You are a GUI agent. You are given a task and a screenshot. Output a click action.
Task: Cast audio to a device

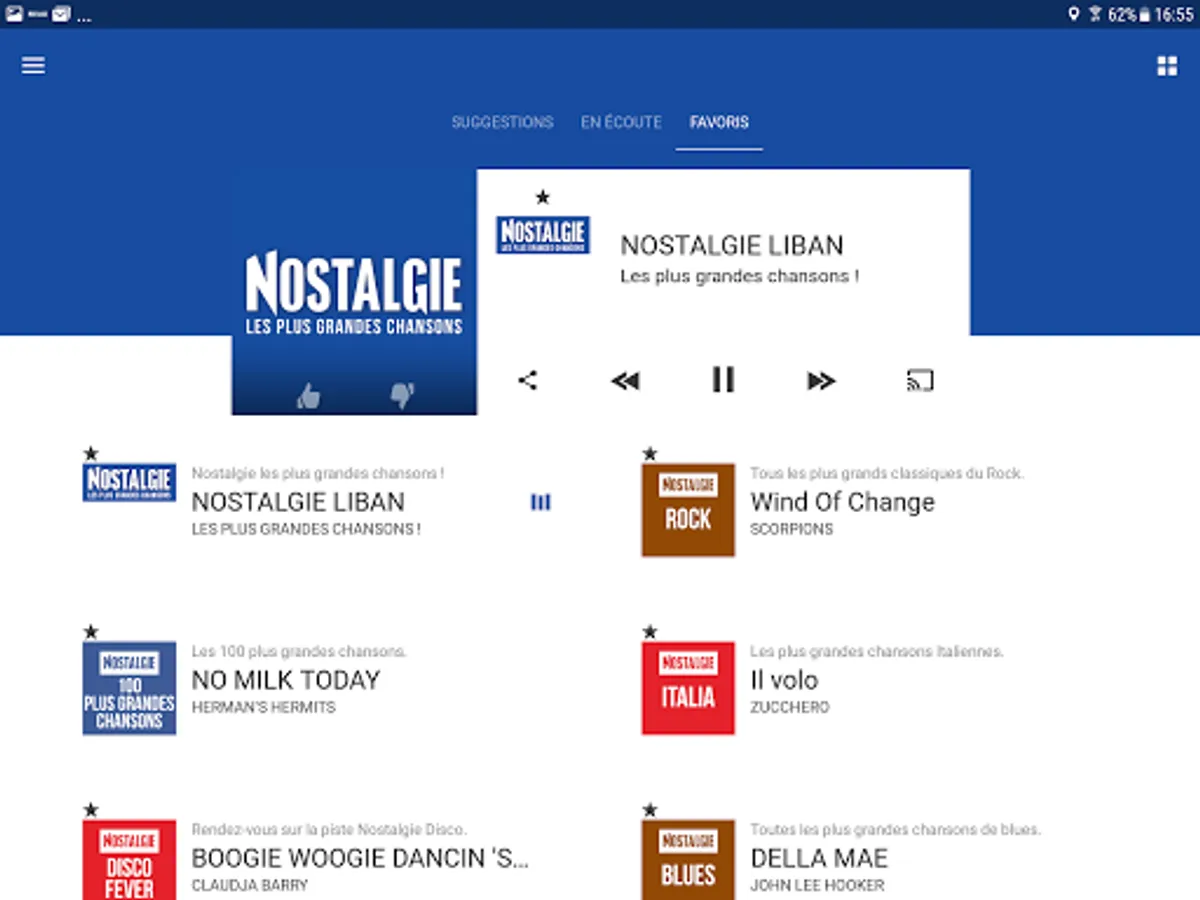click(920, 380)
